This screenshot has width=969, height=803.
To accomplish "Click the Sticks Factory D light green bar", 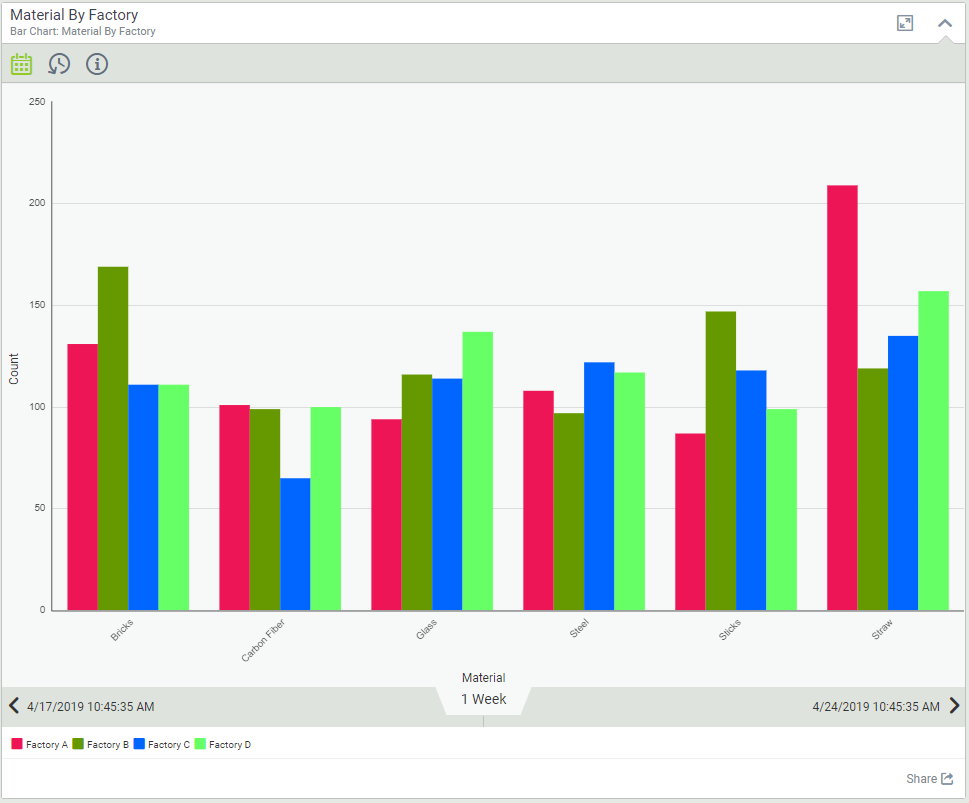I will coord(782,509).
